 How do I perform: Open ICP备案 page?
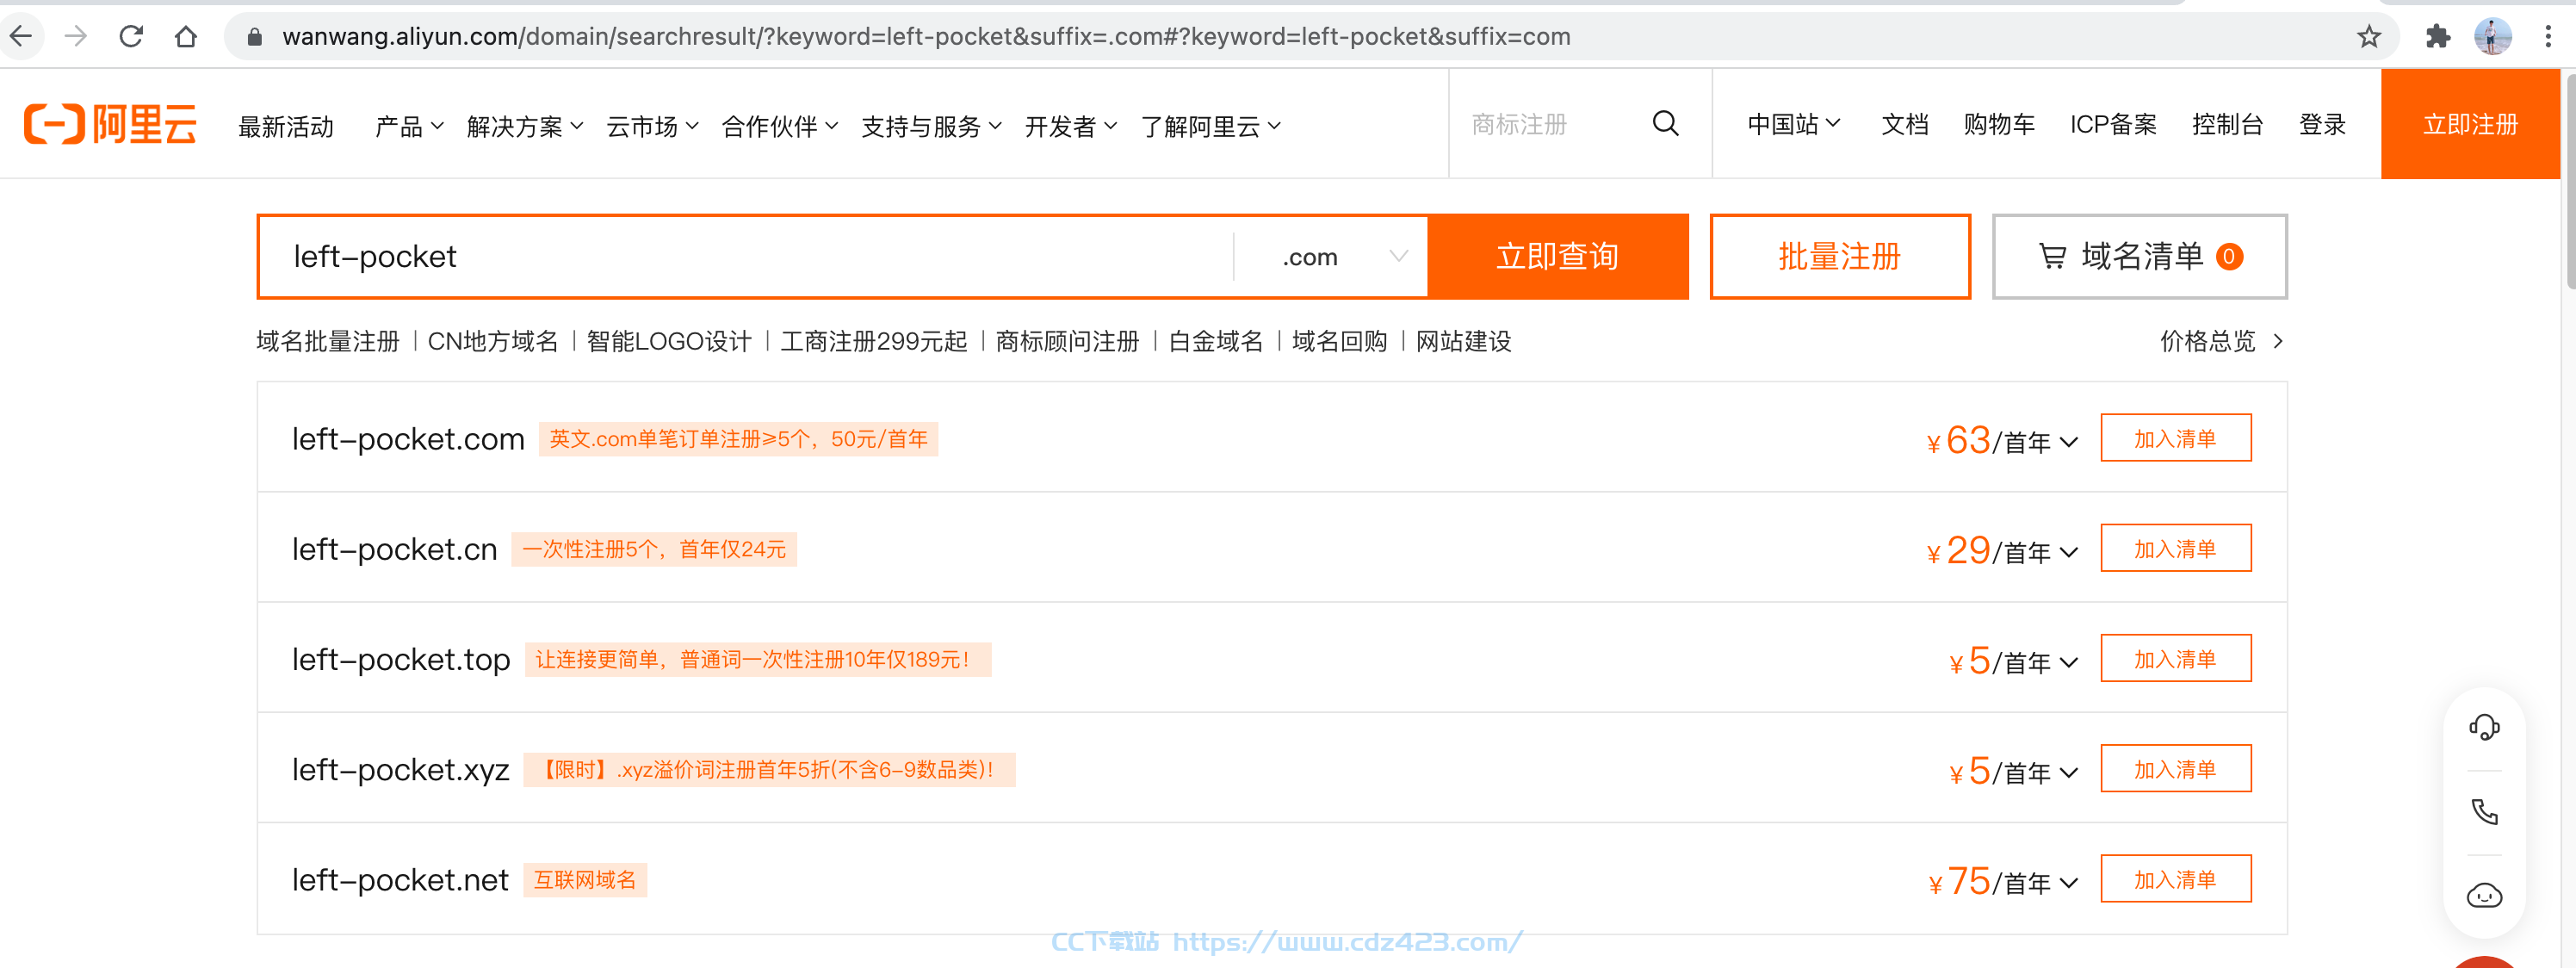point(2113,124)
